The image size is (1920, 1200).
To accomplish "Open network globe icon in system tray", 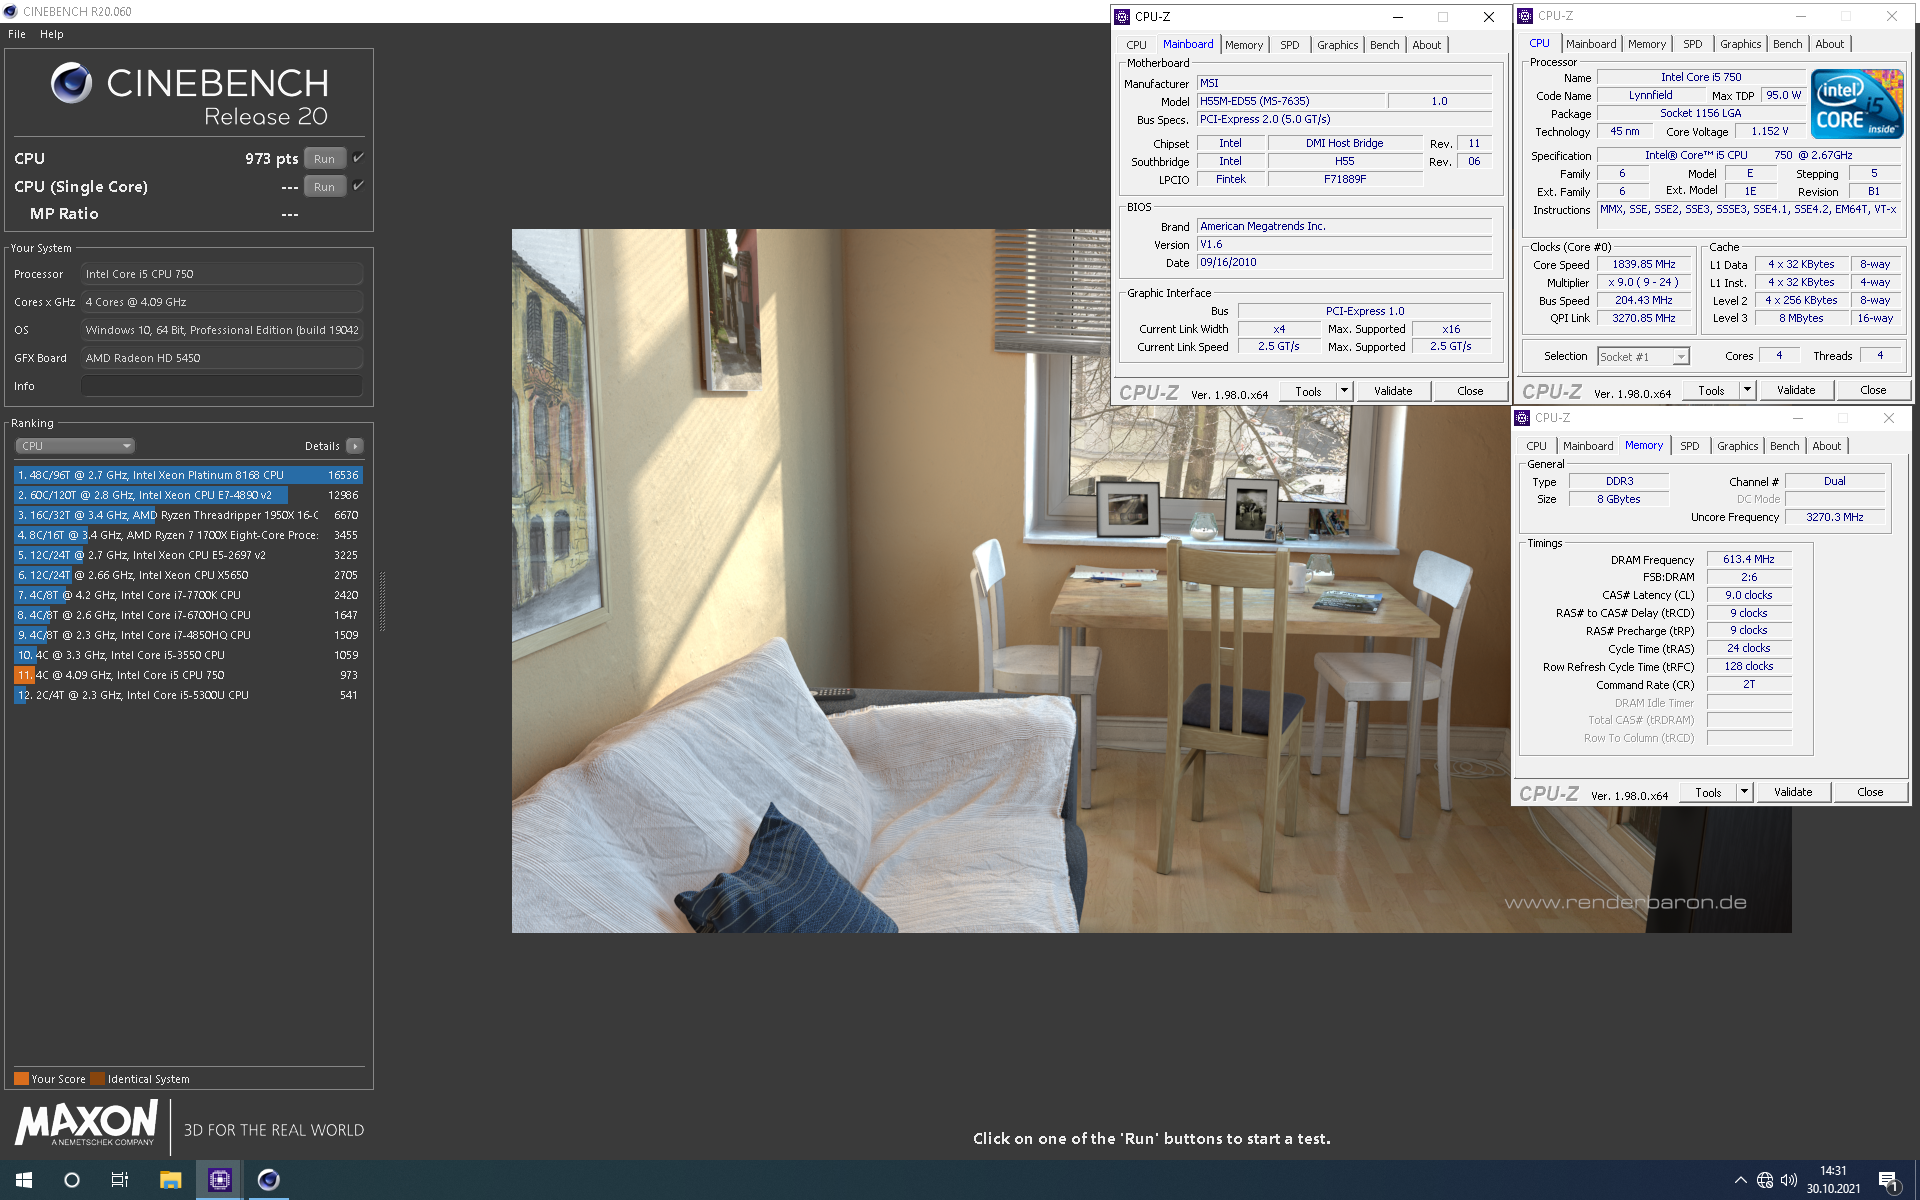I will [x=1765, y=1180].
